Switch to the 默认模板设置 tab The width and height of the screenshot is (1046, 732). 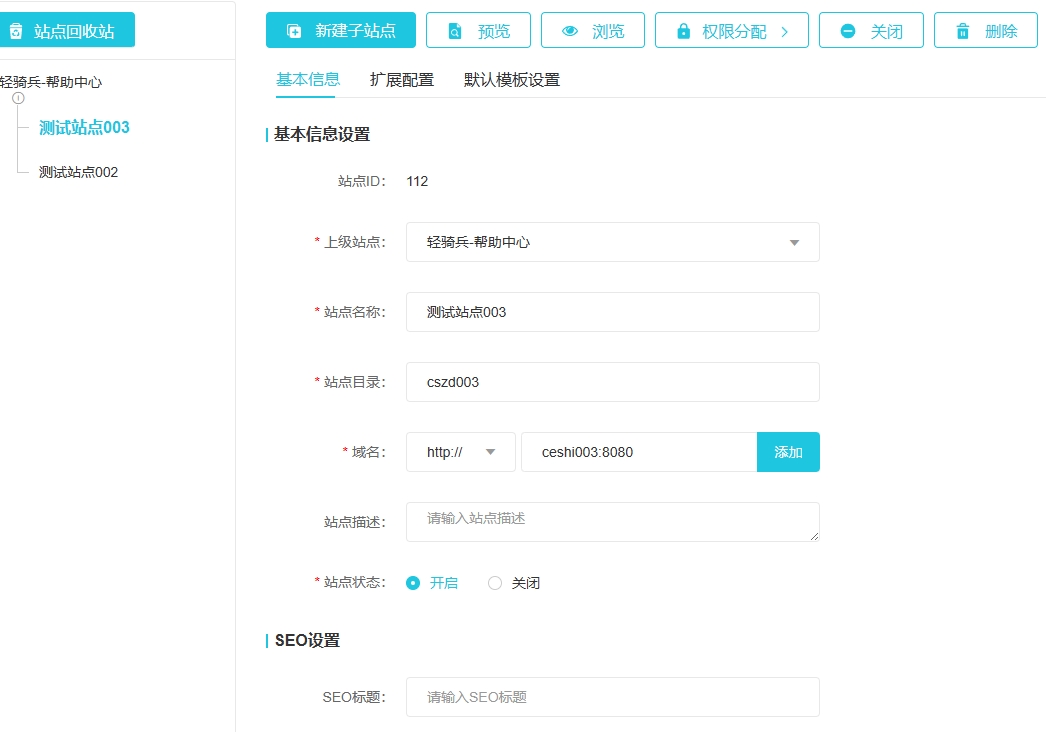point(512,80)
